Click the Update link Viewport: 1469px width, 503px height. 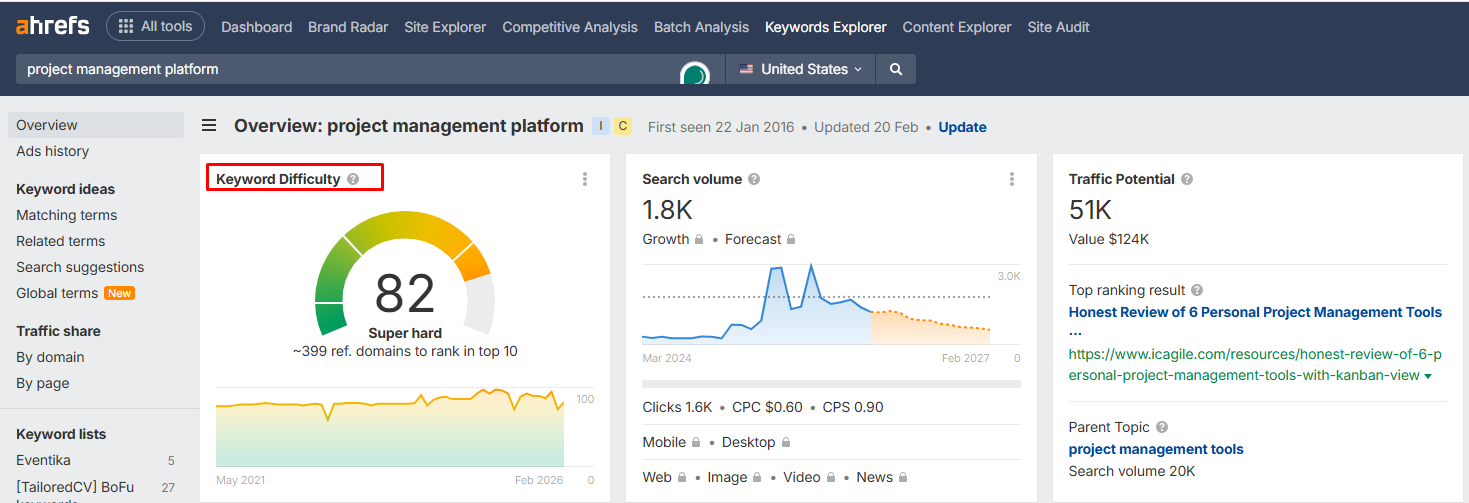pos(963,127)
